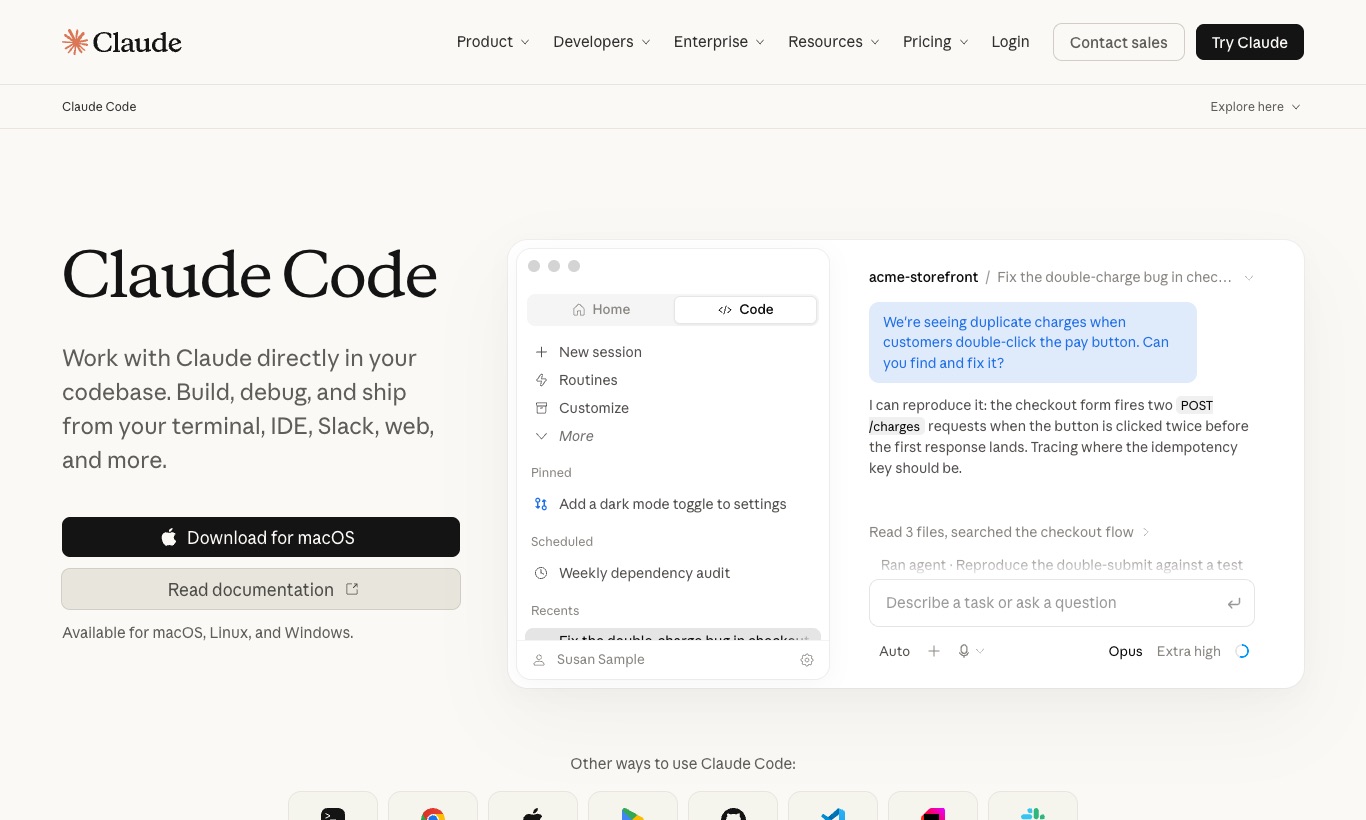Click the plus icon next to Auto

point(934,651)
